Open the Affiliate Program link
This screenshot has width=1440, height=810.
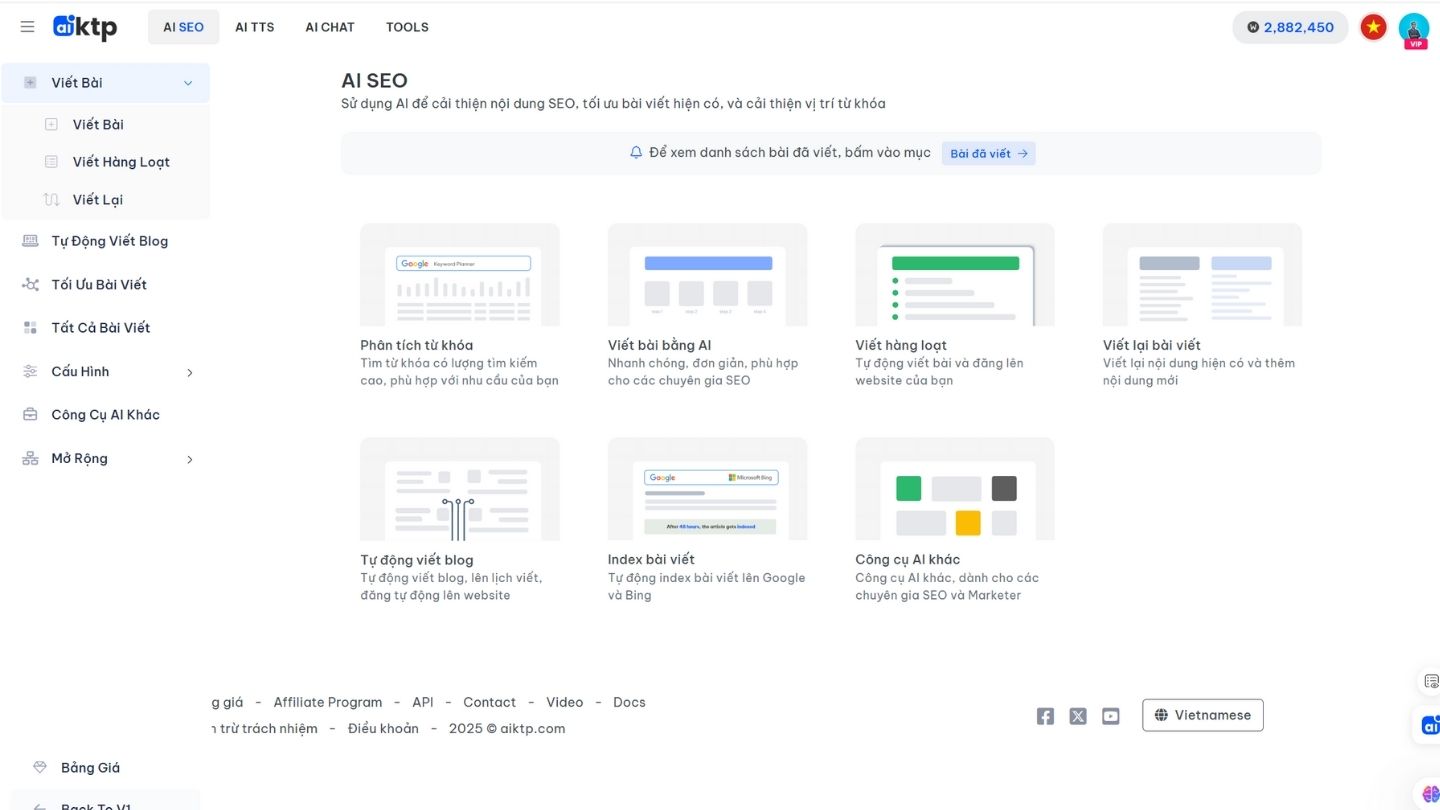tap(327, 702)
